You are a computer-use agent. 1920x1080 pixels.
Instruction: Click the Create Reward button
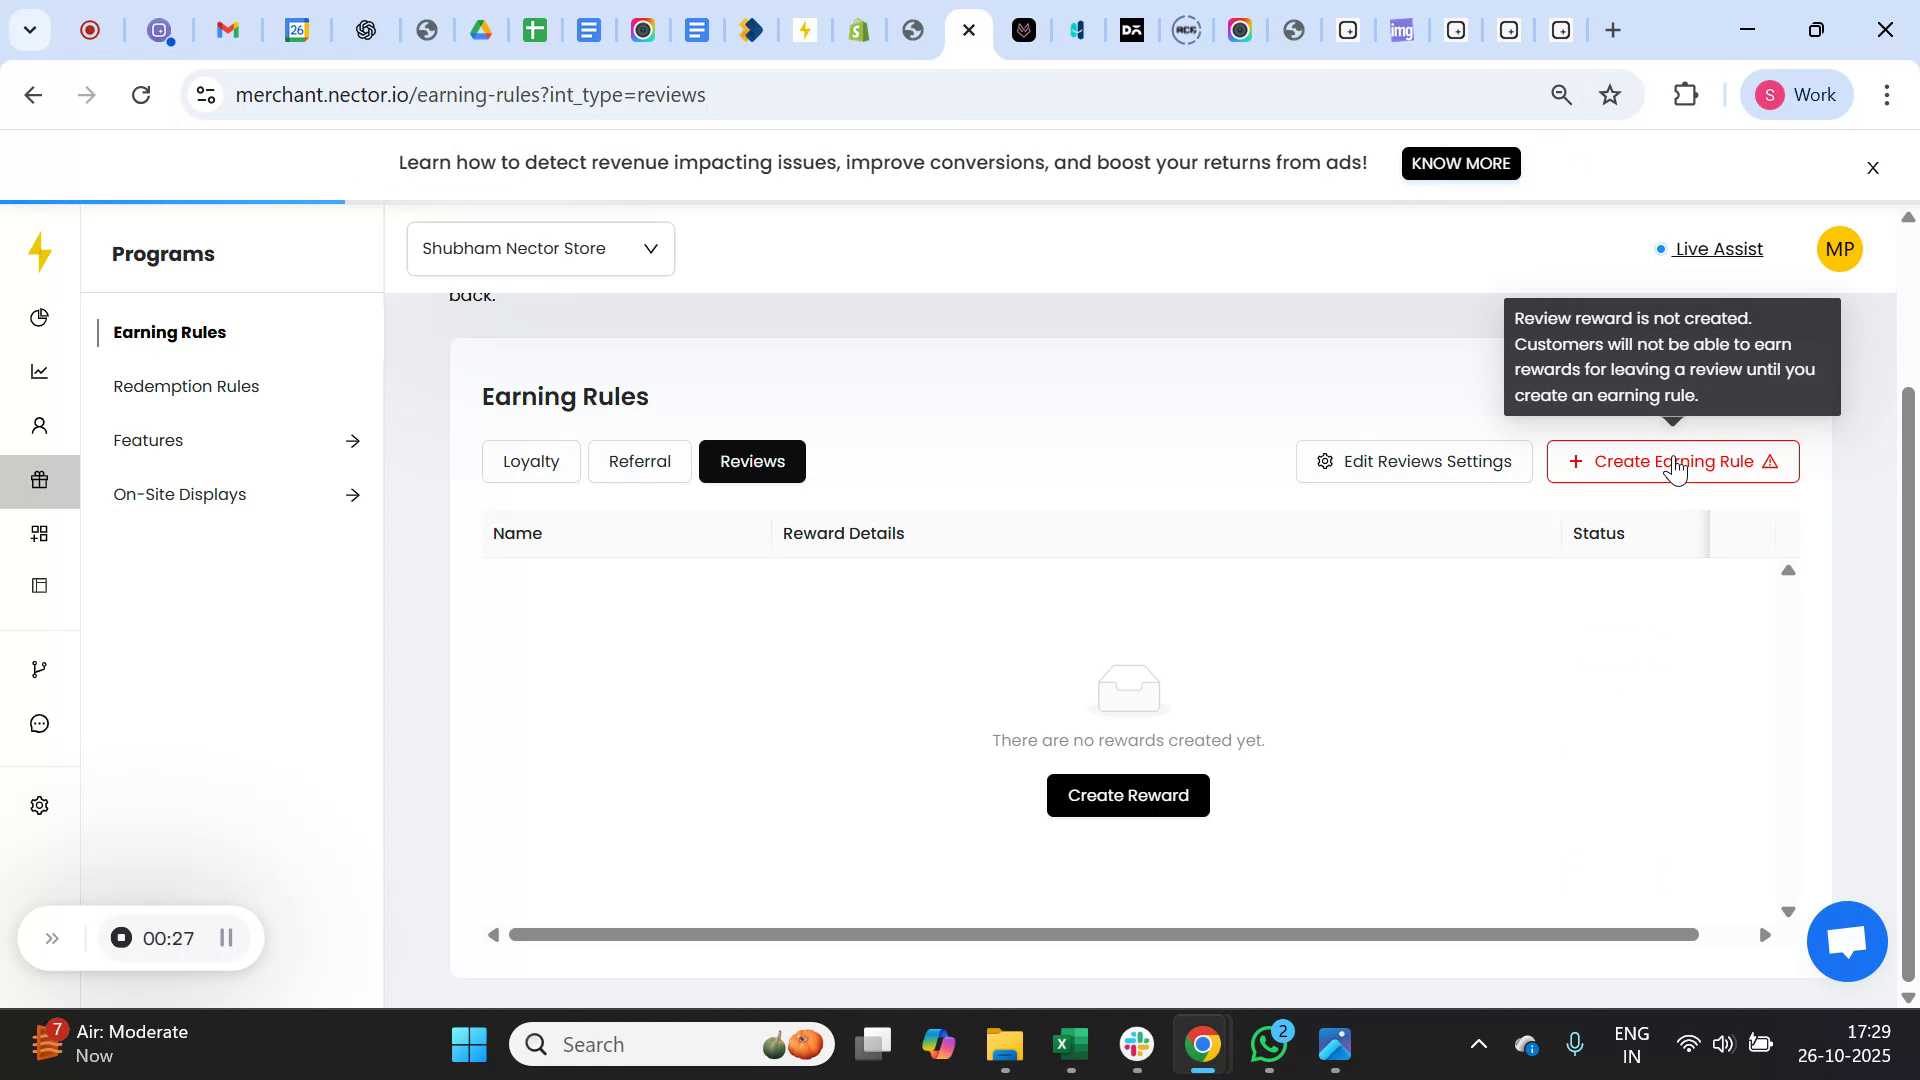tap(1127, 795)
